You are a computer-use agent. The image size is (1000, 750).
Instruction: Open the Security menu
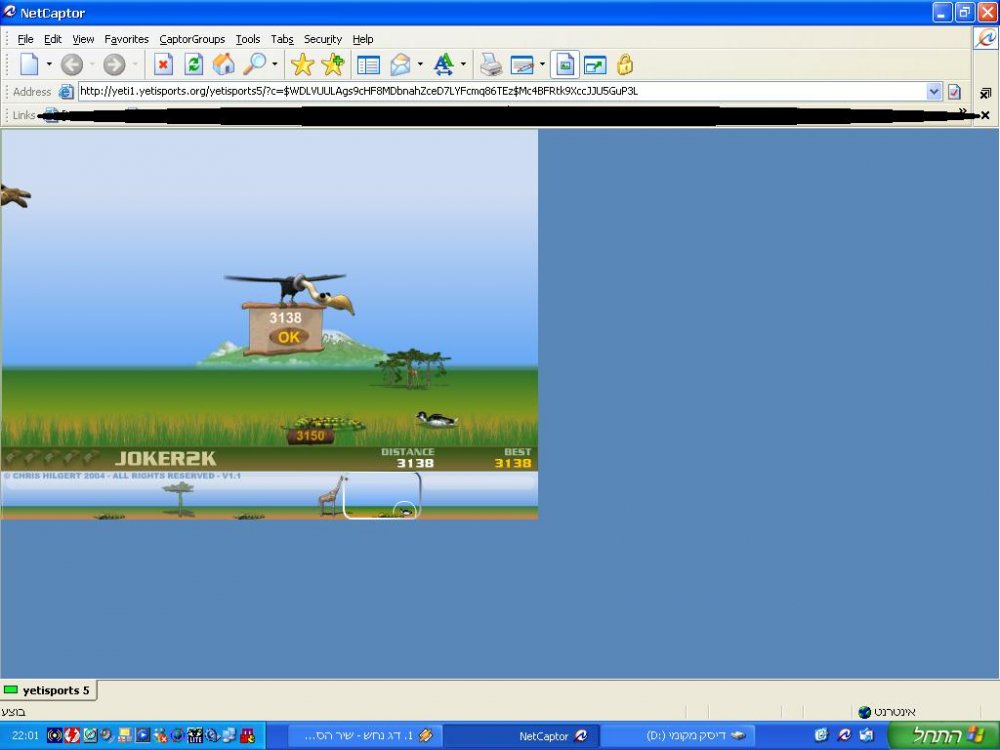323,40
